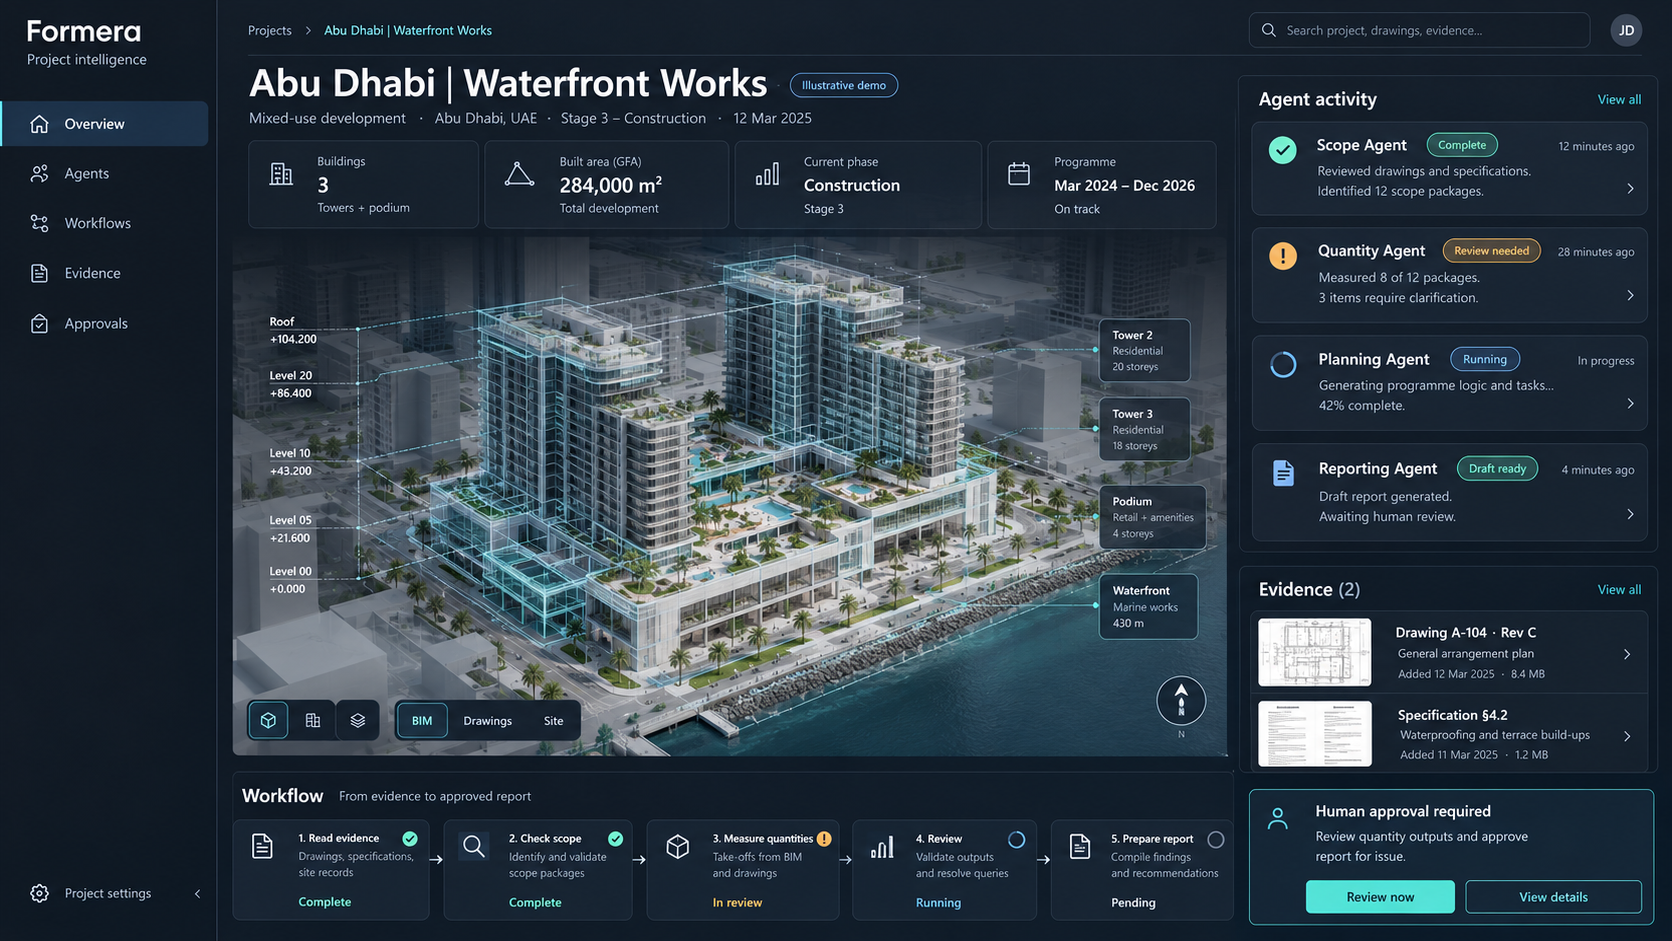Click the Review step status circle
The width and height of the screenshot is (1672, 941).
(x=1017, y=840)
